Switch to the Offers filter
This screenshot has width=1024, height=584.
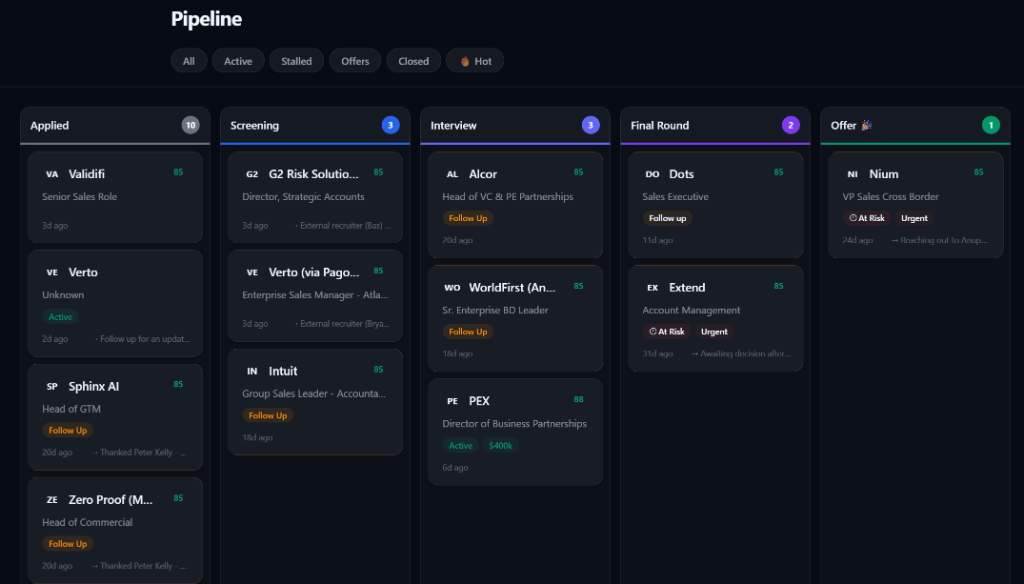click(x=355, y=61)
